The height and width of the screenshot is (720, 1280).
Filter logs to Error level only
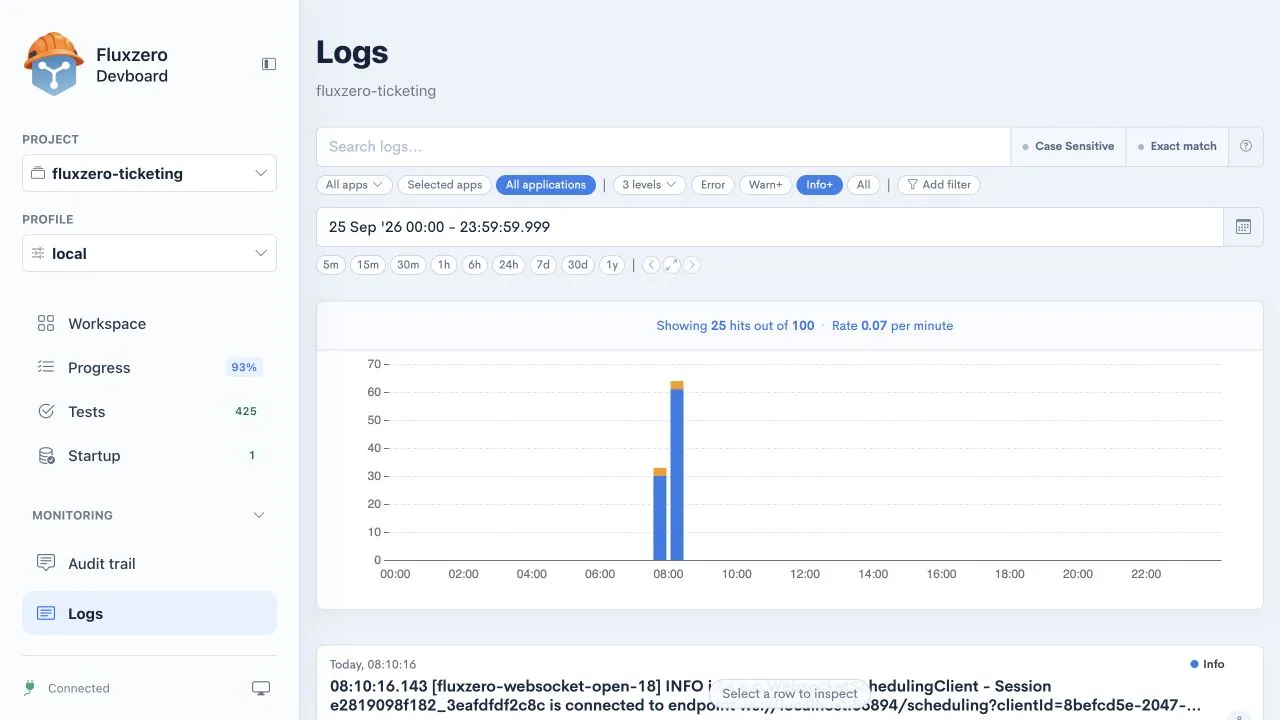(x=713, y=185)
